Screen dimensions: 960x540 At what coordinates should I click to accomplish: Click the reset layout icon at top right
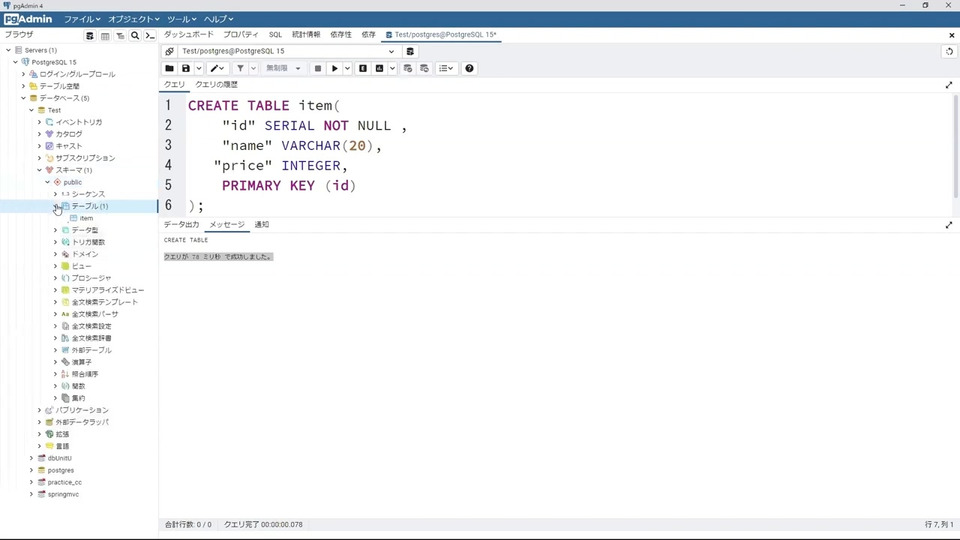(x=950, y=51)
